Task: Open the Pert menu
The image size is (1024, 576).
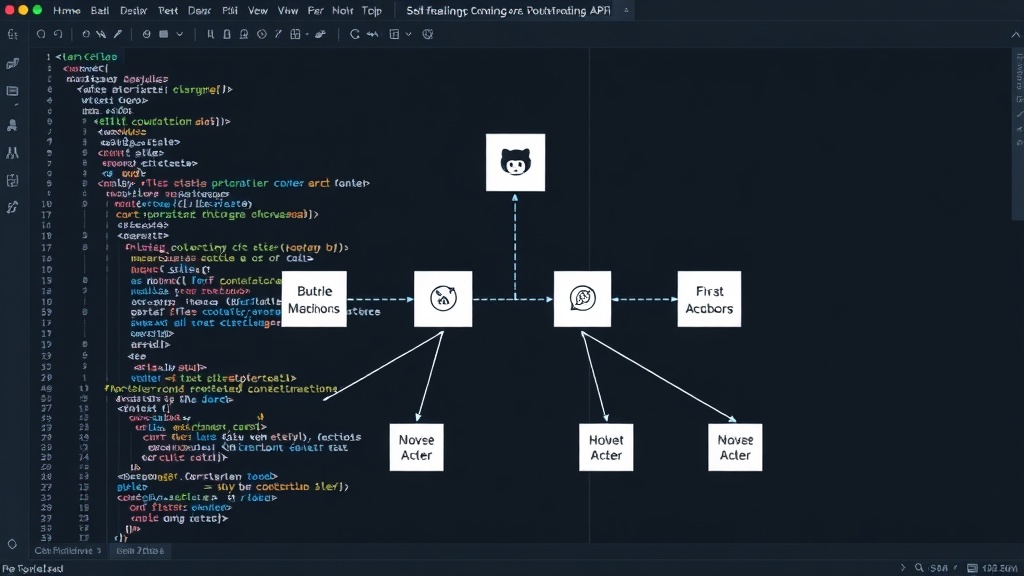Action: [168, 10]
